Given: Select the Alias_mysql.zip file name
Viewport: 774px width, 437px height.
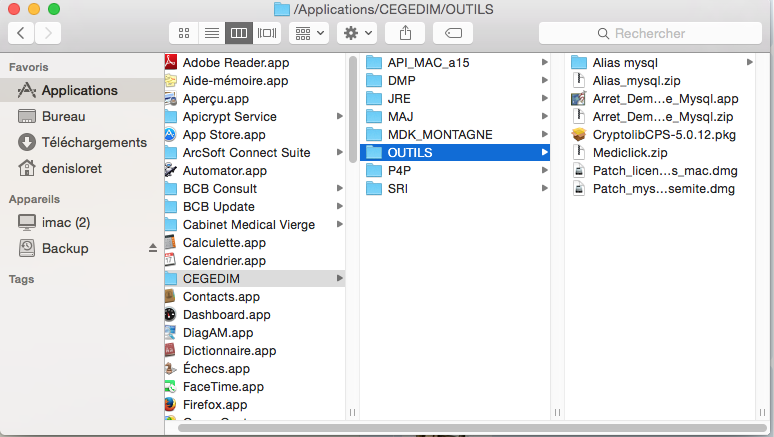Looking at the screenshot, I should tap(637, 80).
